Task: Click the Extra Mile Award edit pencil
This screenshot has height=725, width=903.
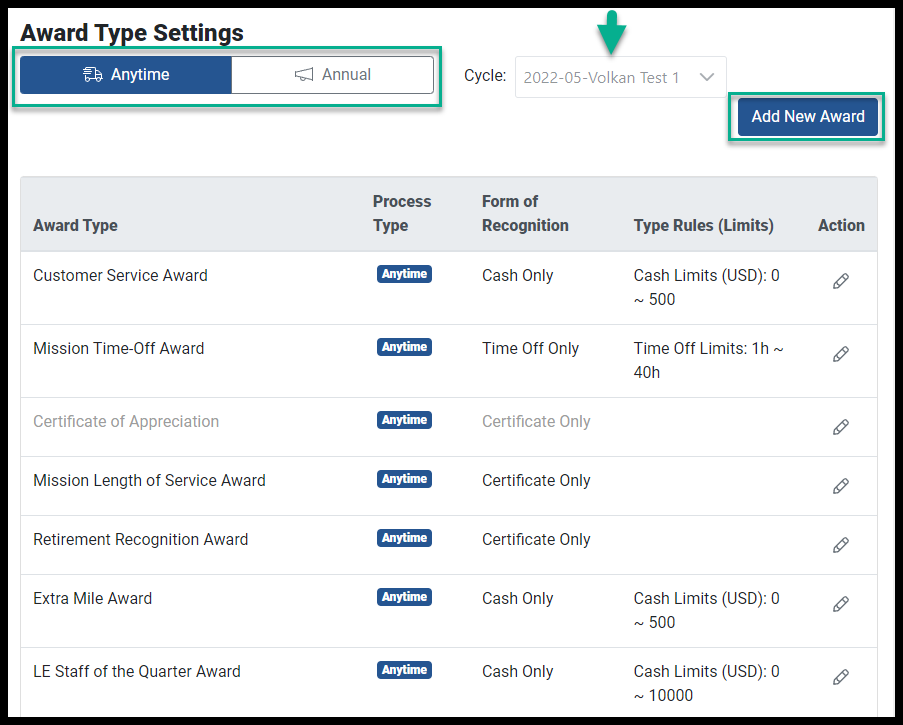Action: pos(840,604)
